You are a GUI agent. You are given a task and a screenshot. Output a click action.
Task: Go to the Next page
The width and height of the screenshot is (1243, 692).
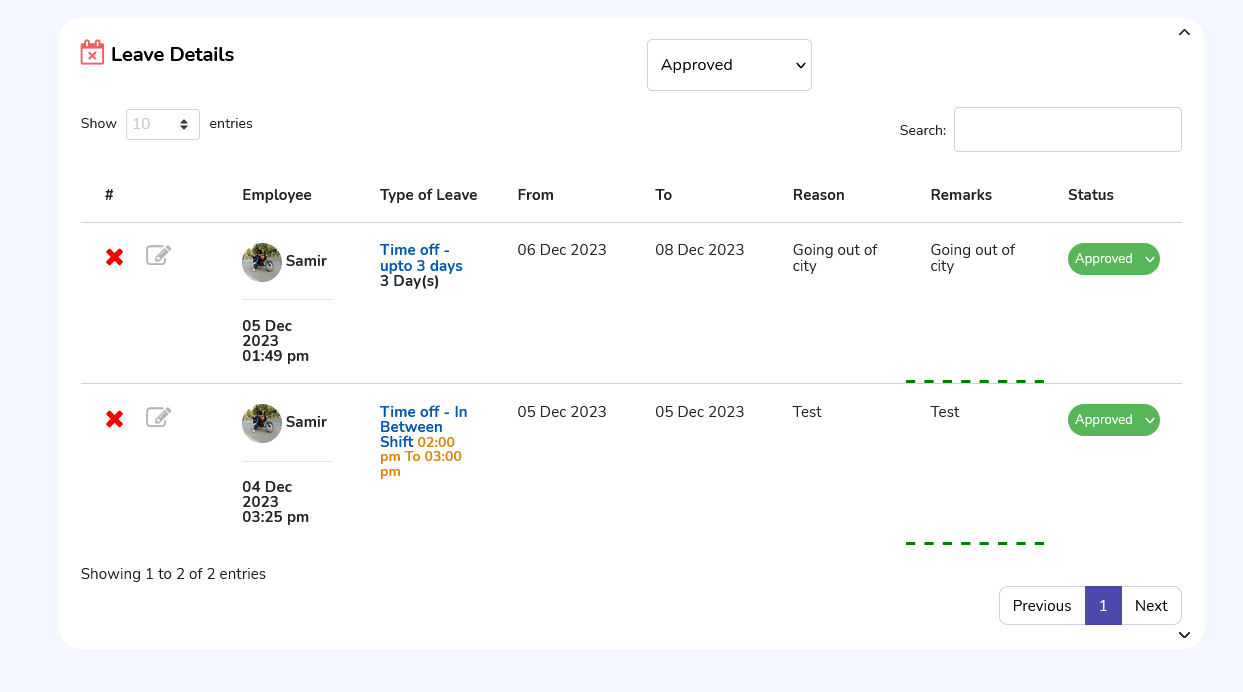(x=1151, y=606)
